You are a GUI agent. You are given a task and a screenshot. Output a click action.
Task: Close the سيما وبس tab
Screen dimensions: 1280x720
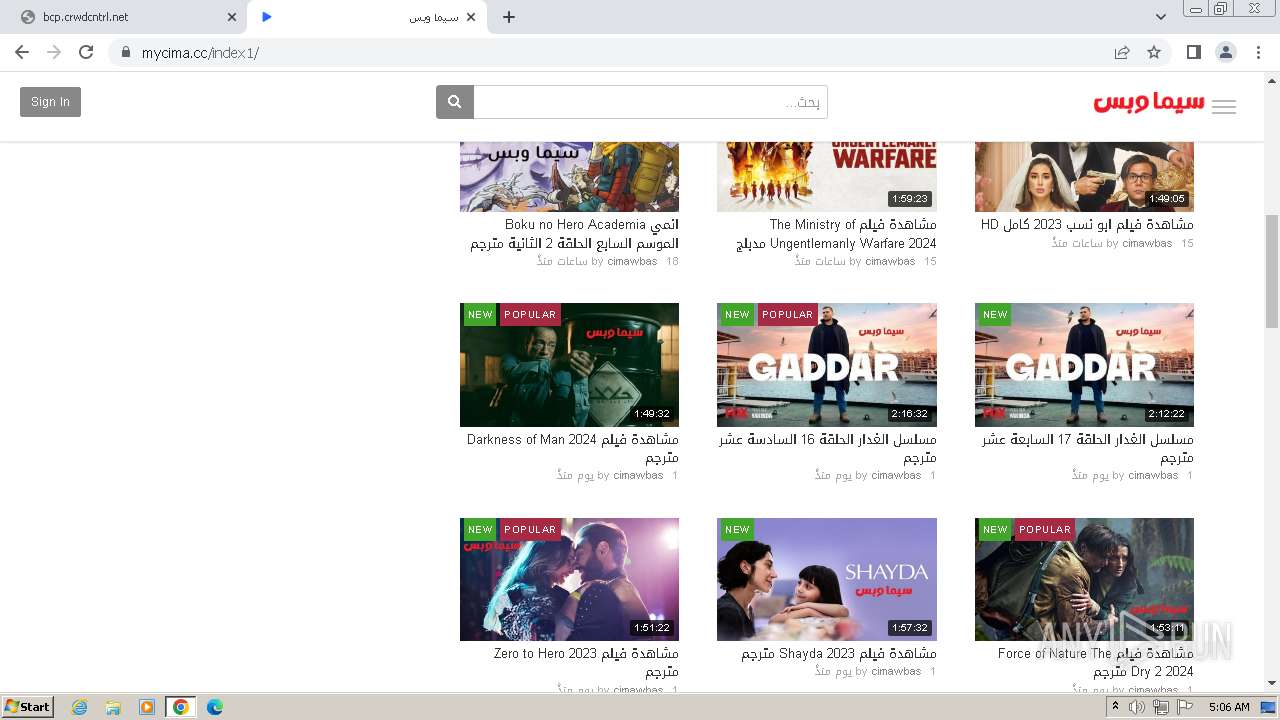tap(471, 17)
